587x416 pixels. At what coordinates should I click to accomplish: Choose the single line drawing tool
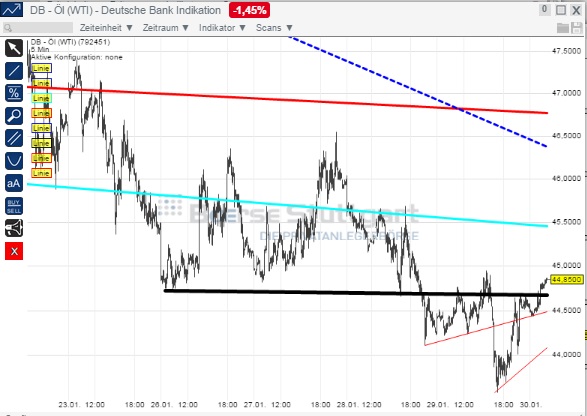point(14,71)
